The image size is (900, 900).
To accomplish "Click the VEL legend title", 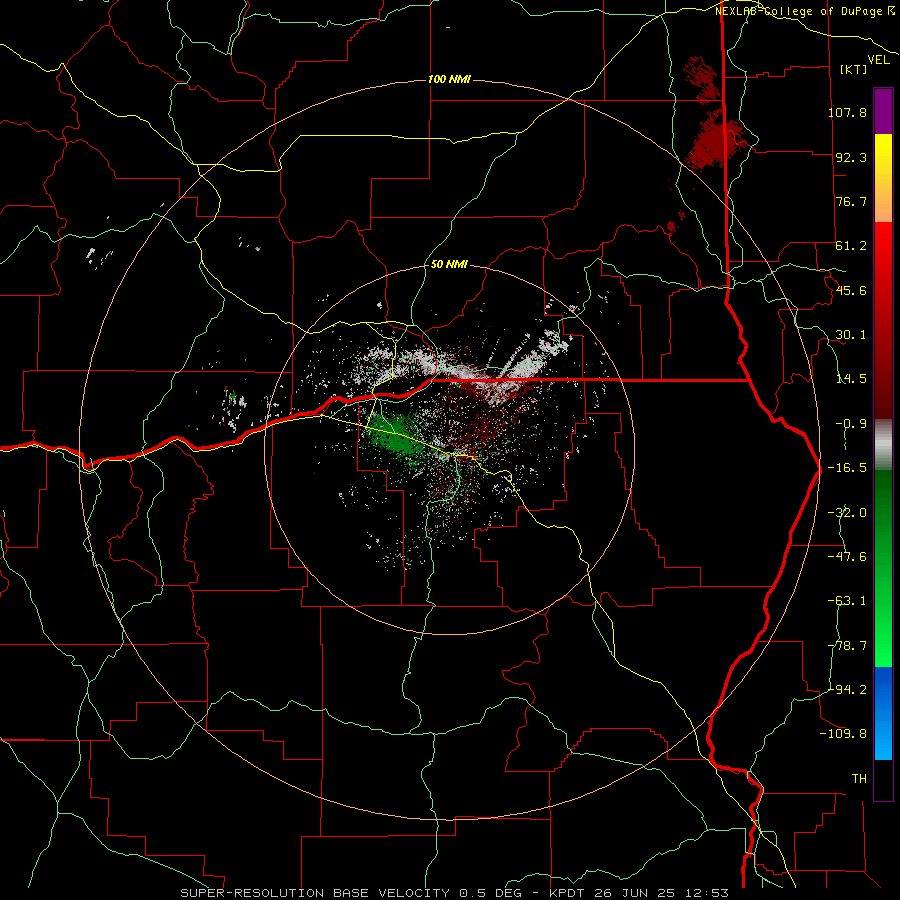I will click(878, 60).
